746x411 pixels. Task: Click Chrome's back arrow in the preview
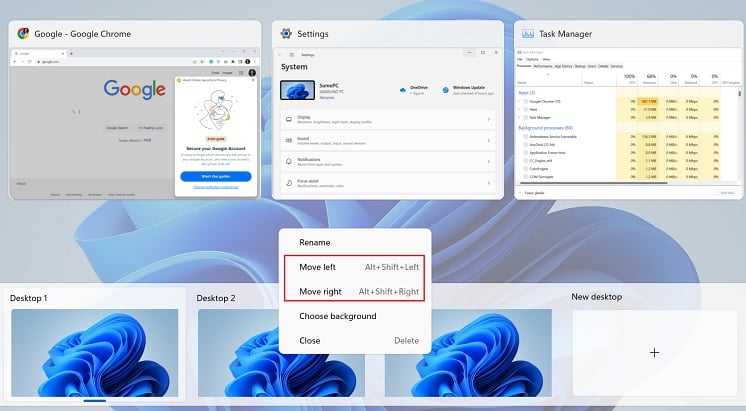15,61
